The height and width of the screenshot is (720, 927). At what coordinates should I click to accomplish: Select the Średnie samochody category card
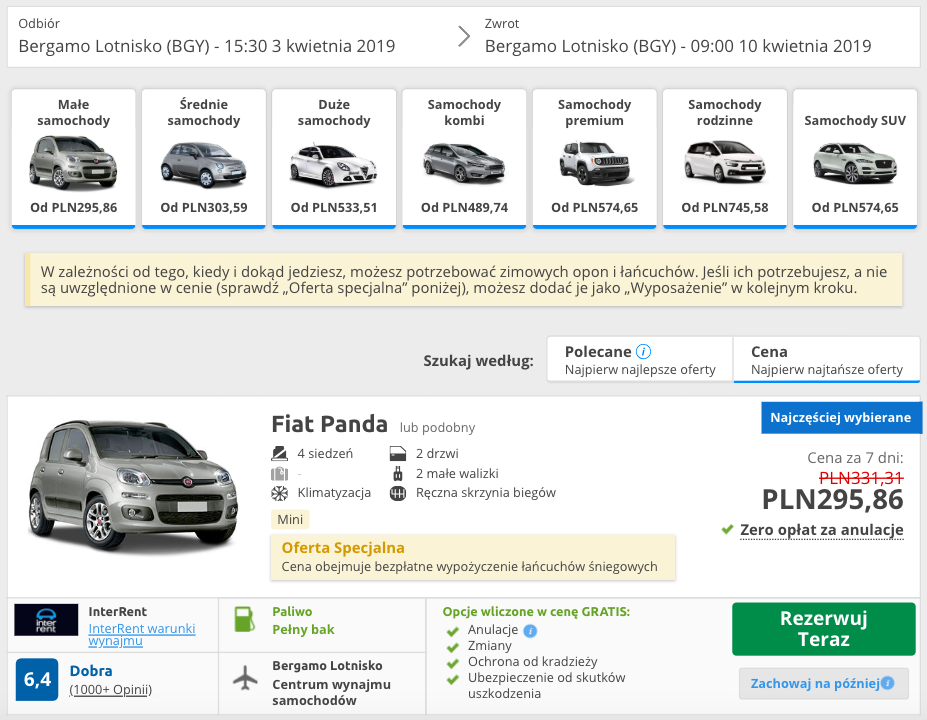click(203, 158)
